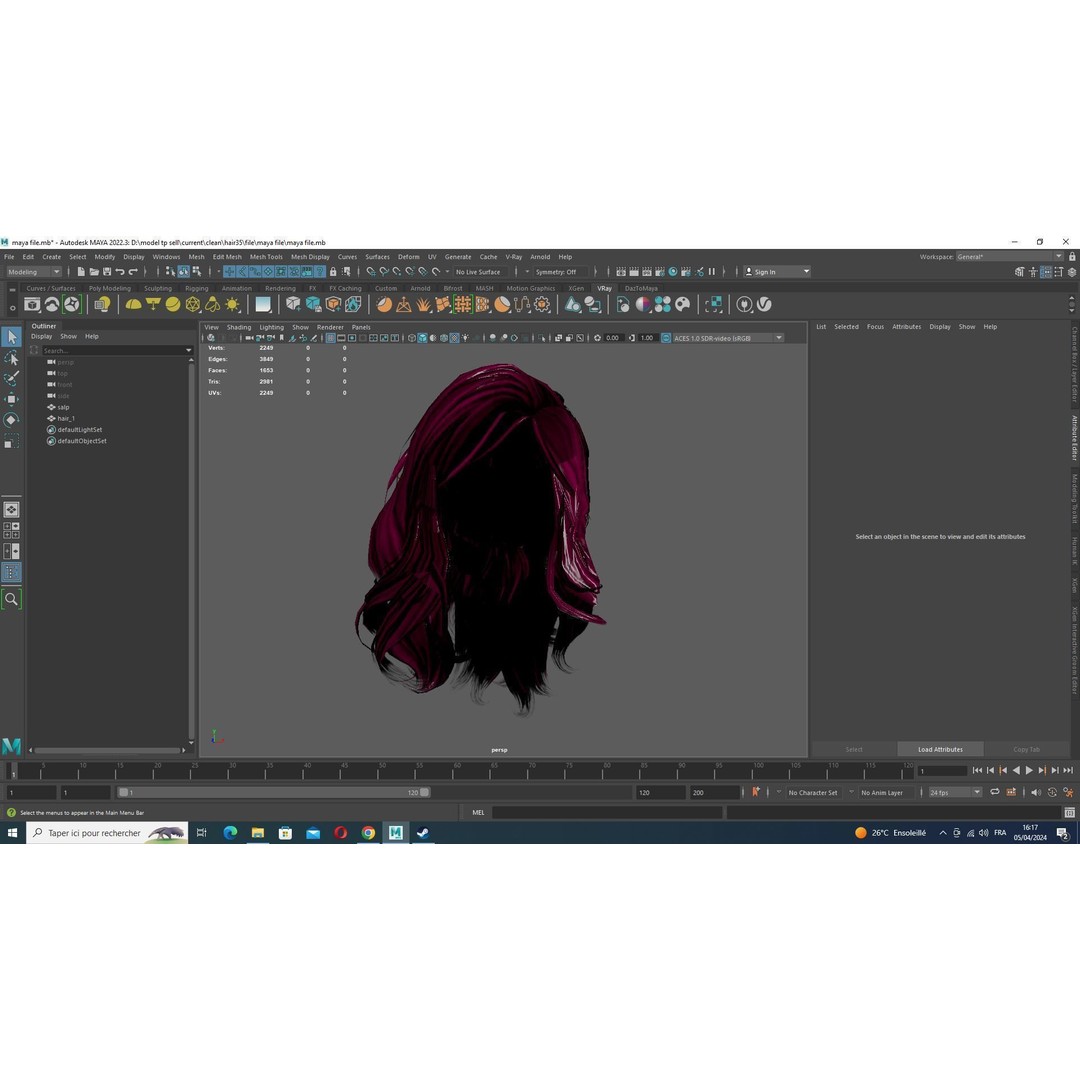1080x1080 pixels.
Task: Click the set key bookmark icon
Action: (756, 792)
